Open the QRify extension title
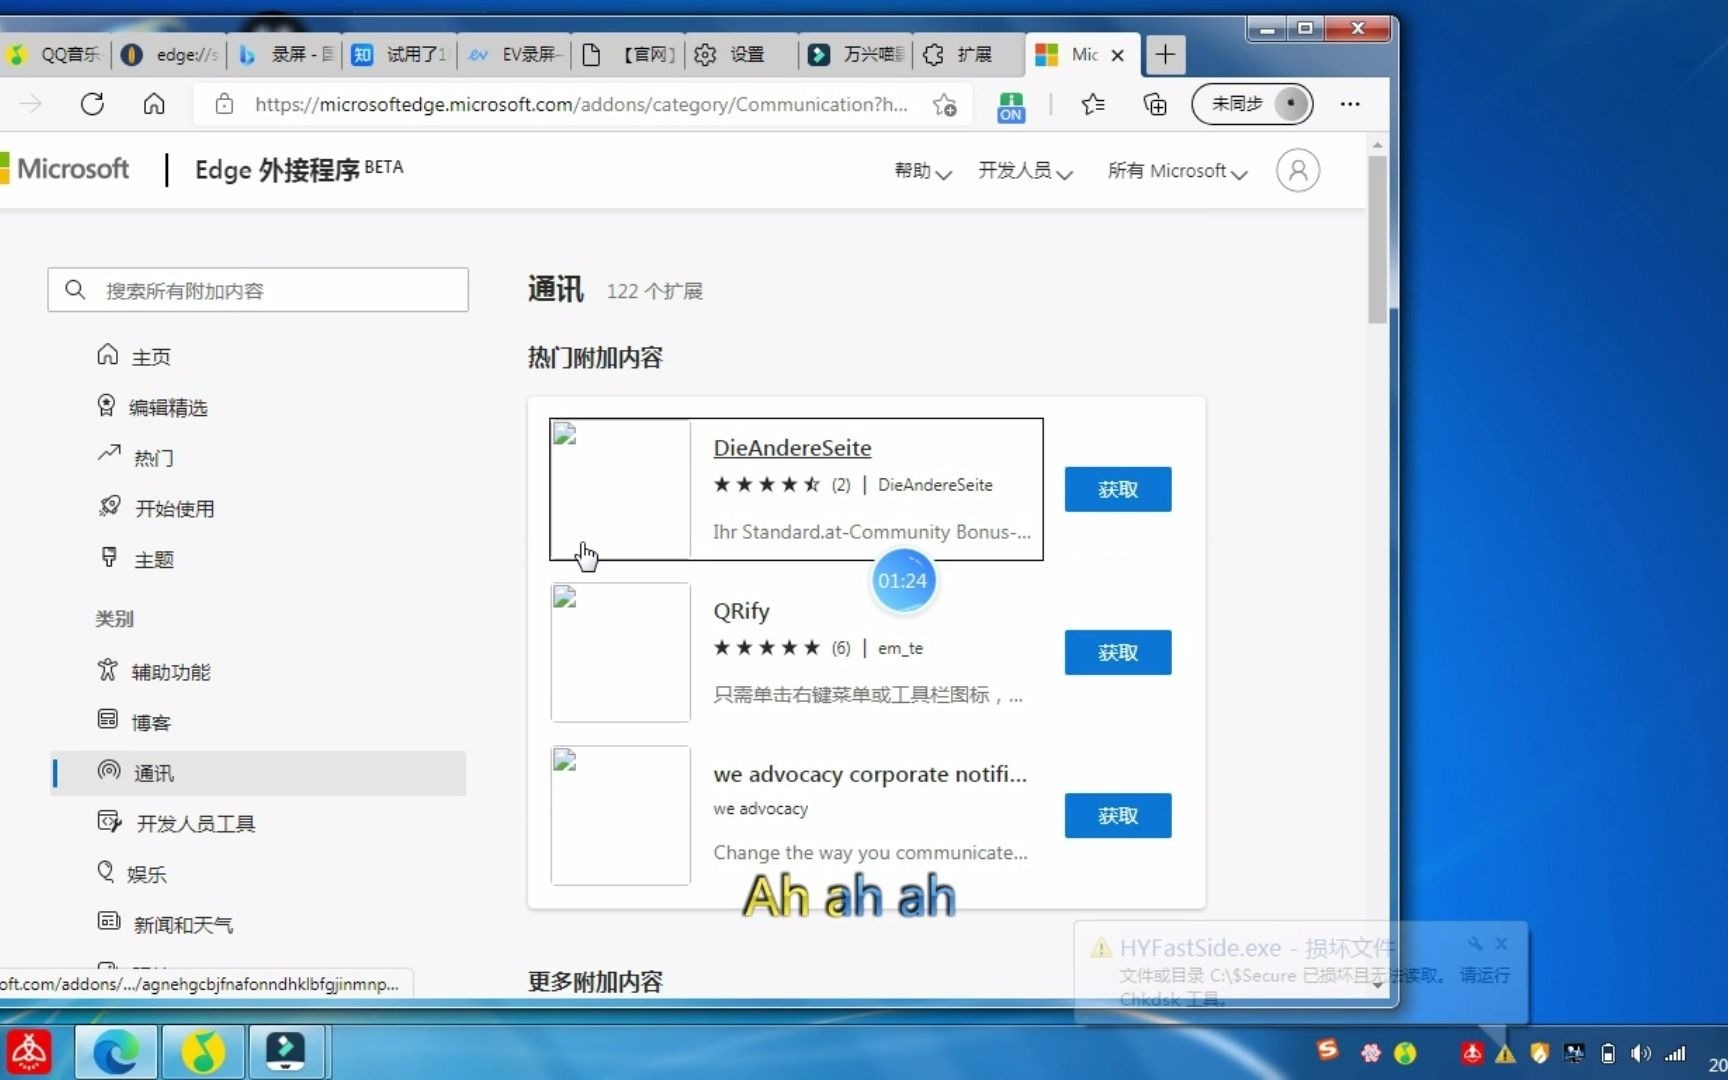The width and height of the screenshot is (1728, 1080). tap(741, 611)
